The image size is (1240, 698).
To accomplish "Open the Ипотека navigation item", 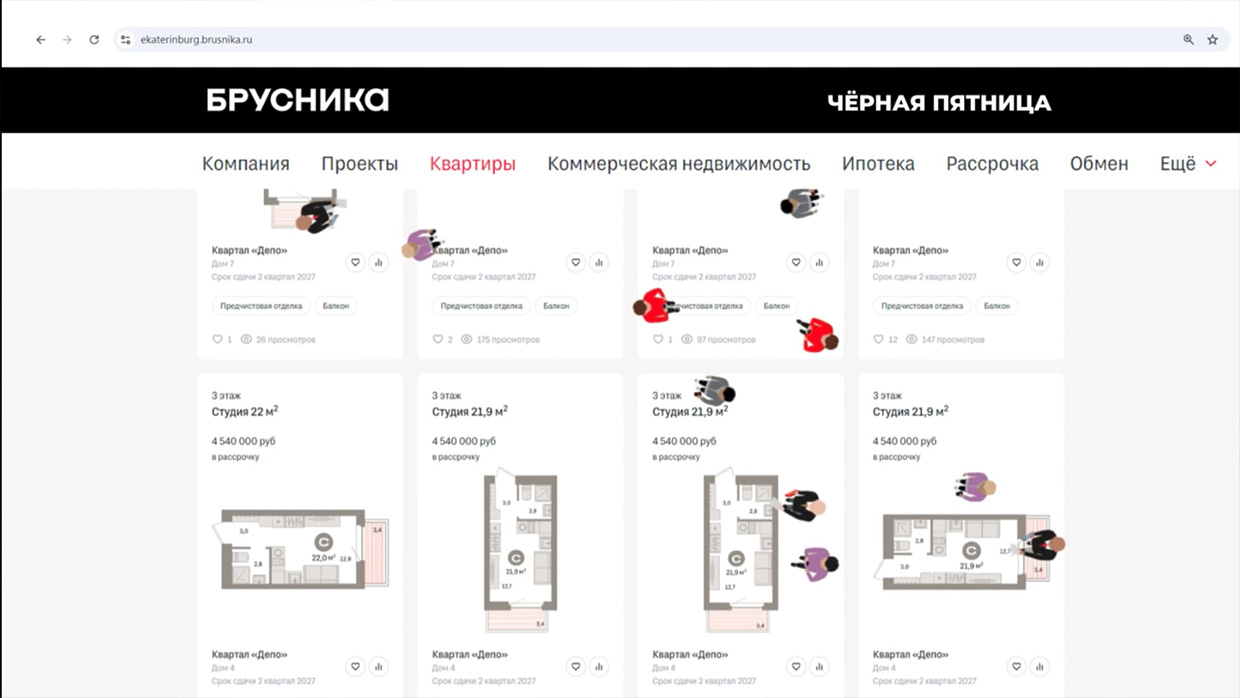I will coord(878,163).
